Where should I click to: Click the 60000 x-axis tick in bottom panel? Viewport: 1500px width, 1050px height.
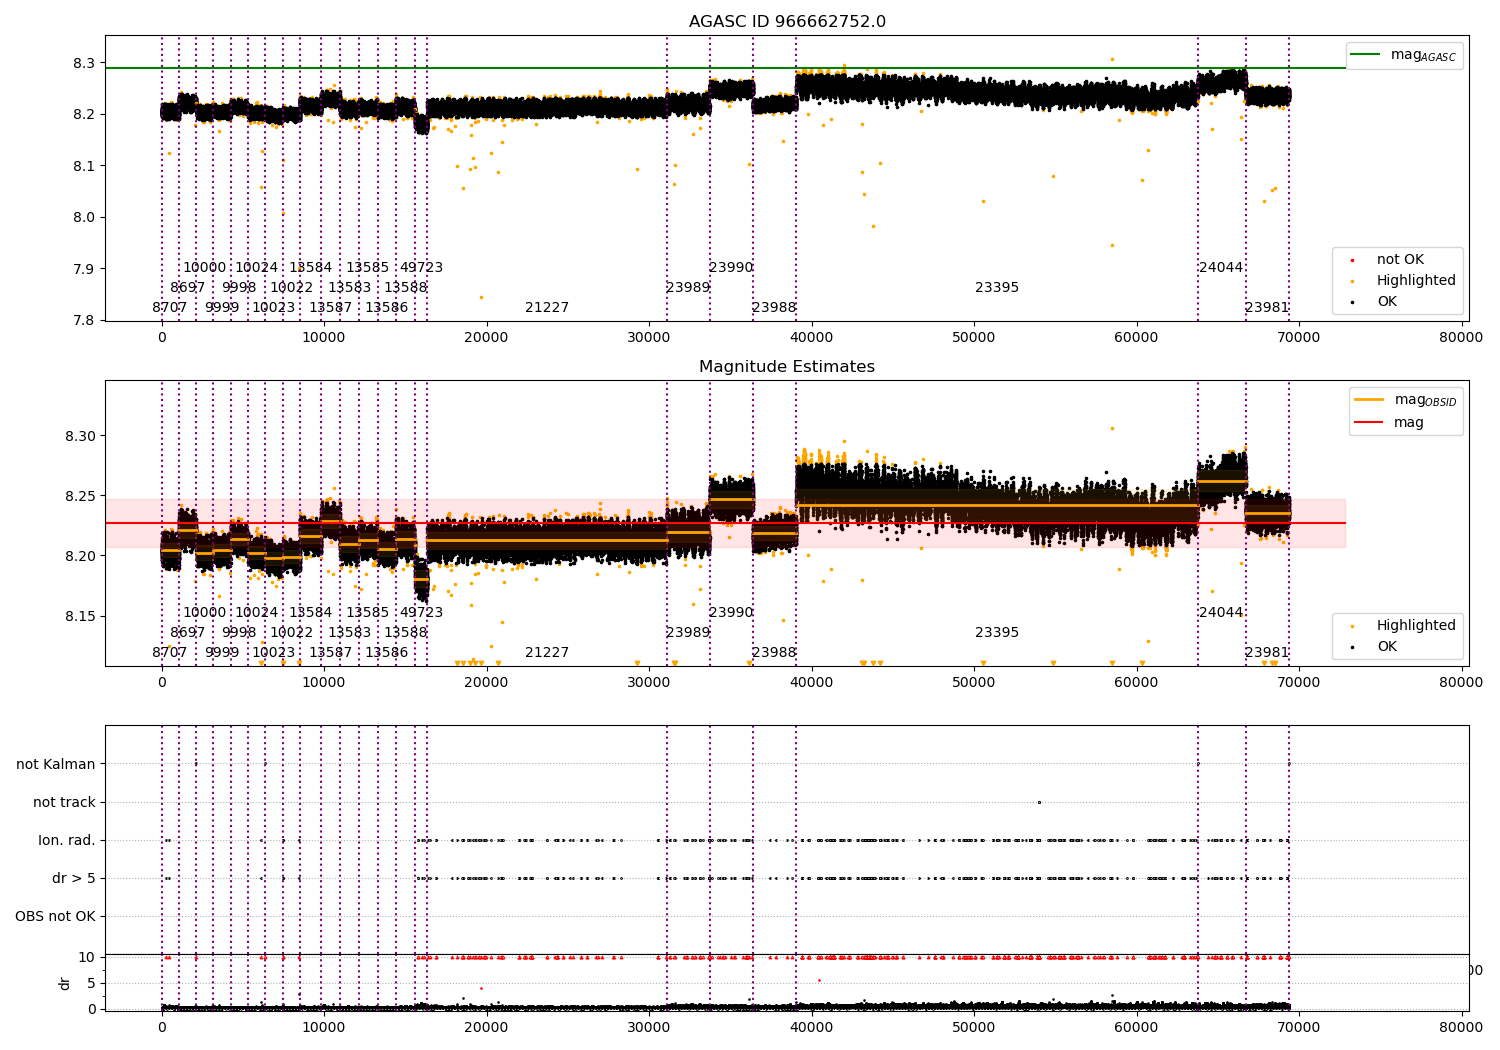click(1136, 1026)
